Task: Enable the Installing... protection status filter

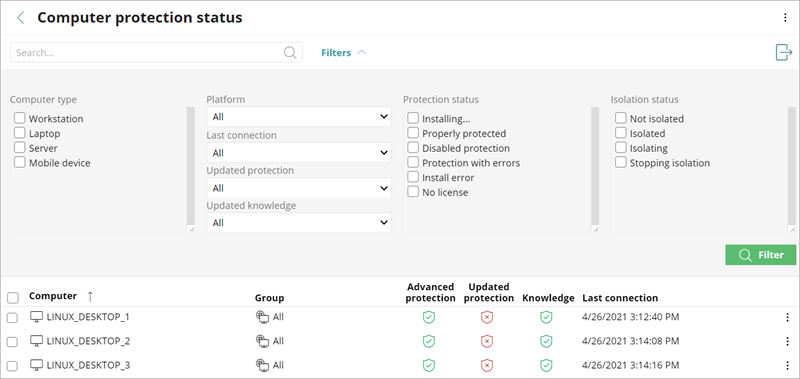Action: (413, 118)
